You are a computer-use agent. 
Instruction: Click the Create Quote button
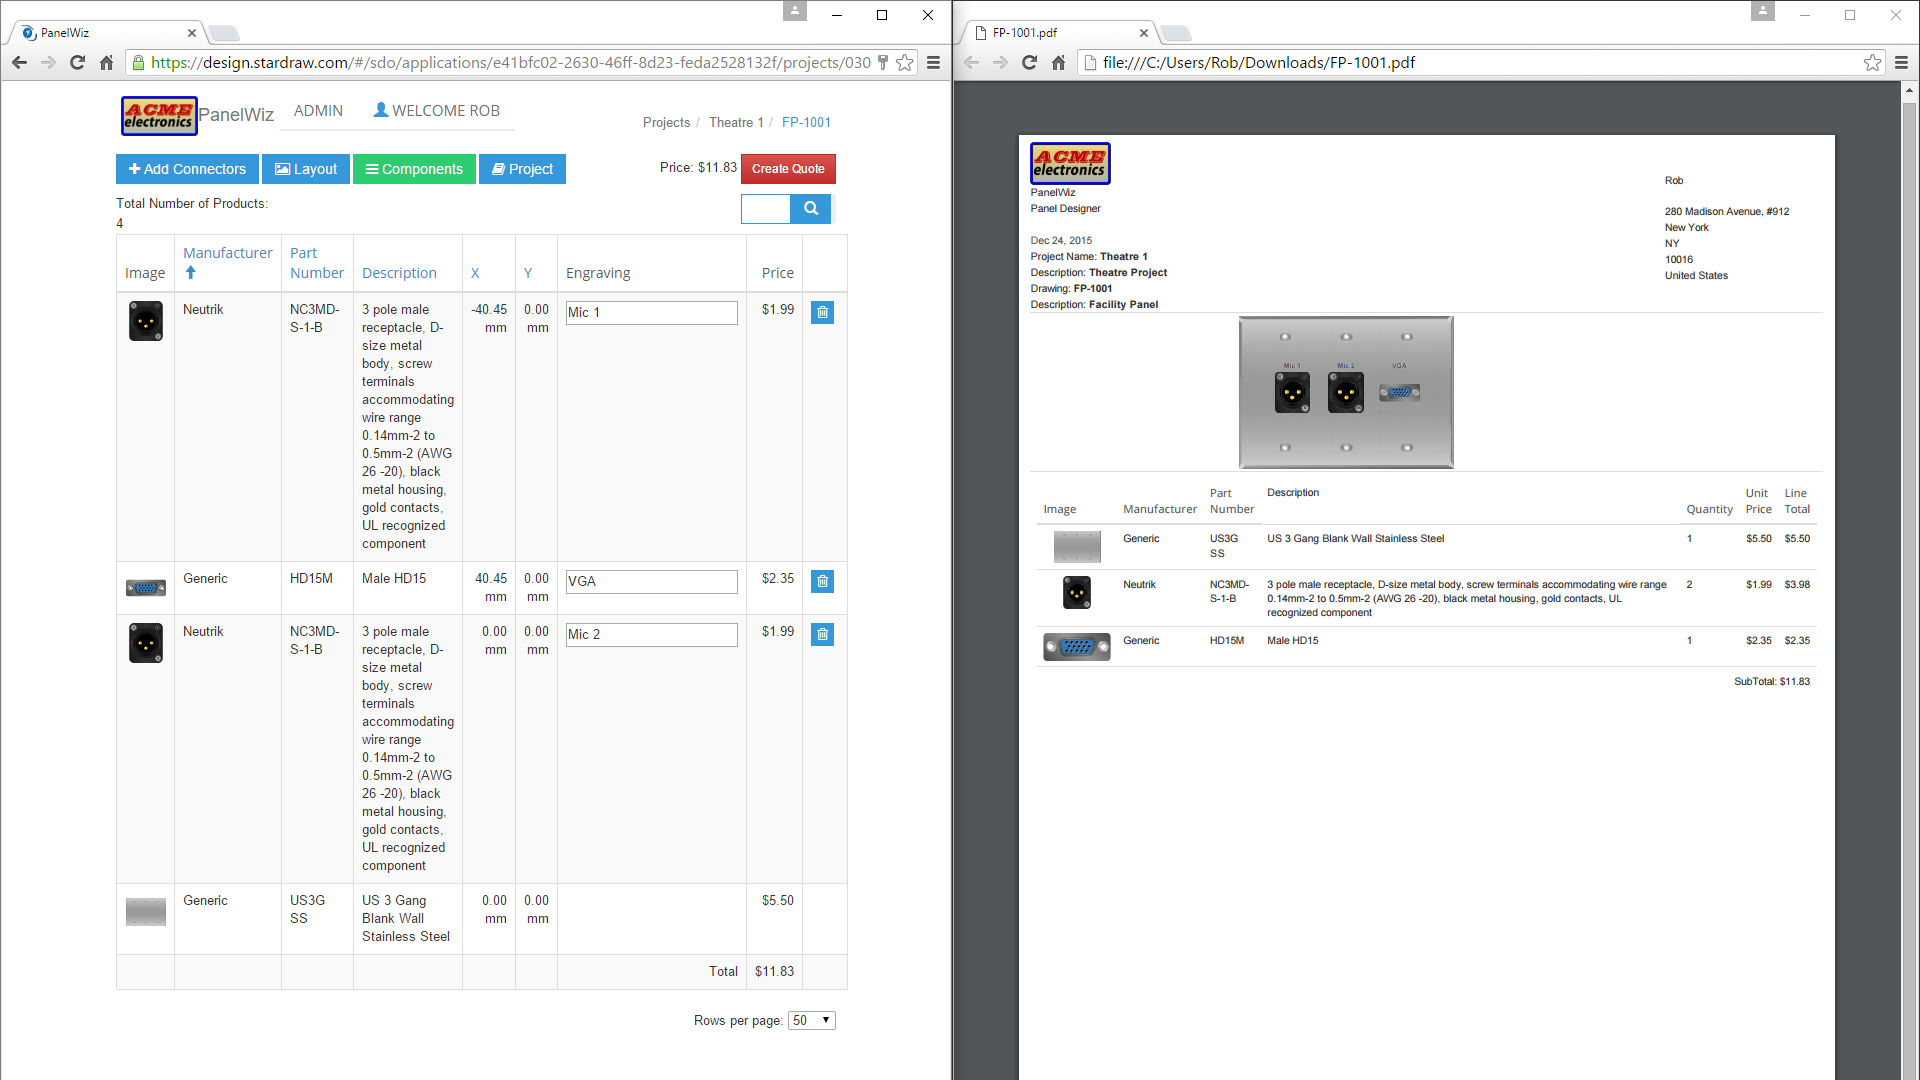tap(788, 169)
